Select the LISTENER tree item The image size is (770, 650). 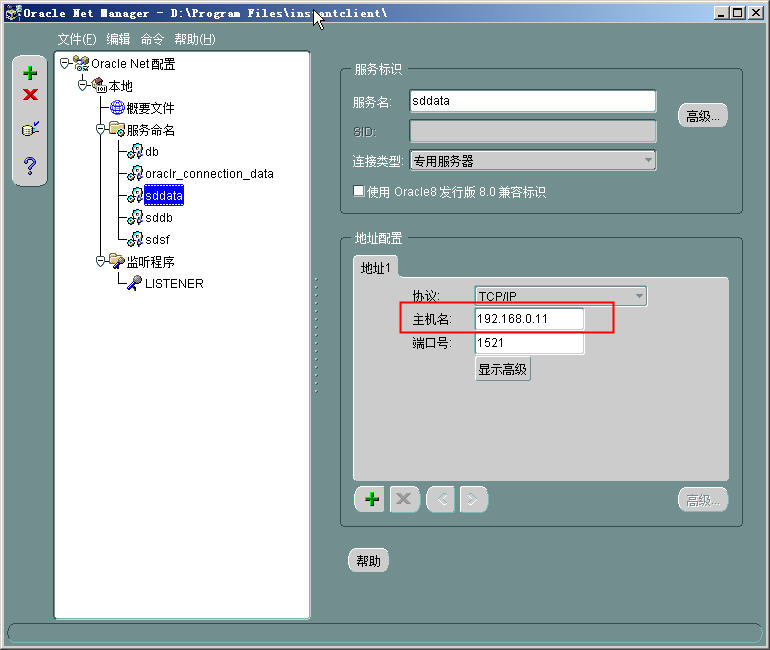[174, 283]
